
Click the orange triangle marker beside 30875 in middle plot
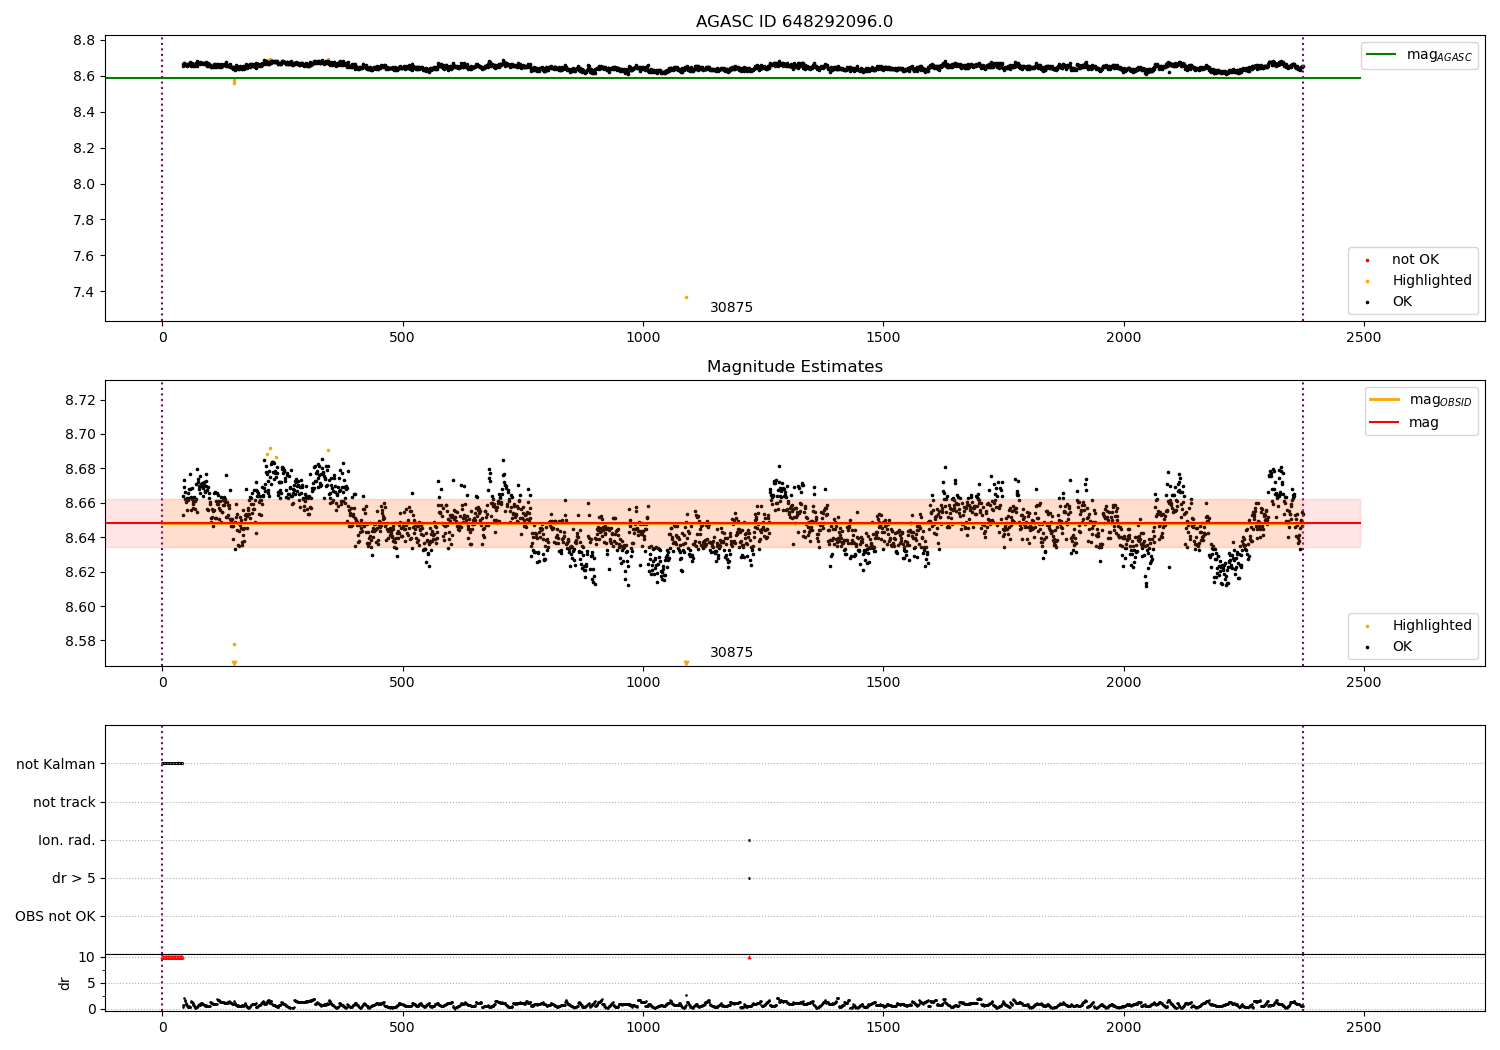coord(686,663)
